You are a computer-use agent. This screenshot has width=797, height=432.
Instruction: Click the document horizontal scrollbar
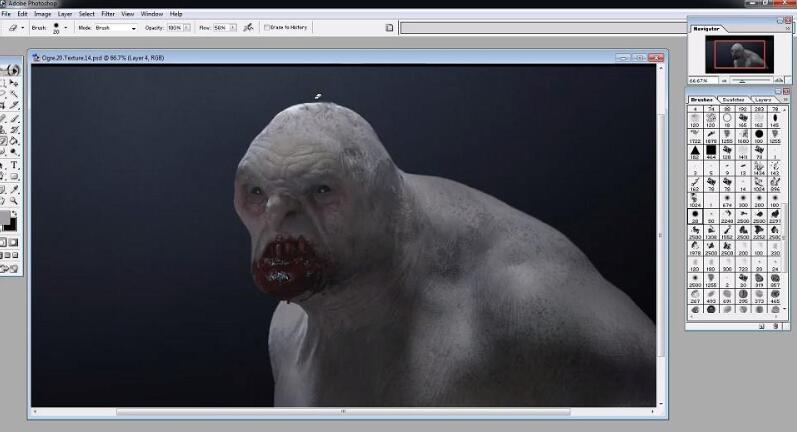343,412
